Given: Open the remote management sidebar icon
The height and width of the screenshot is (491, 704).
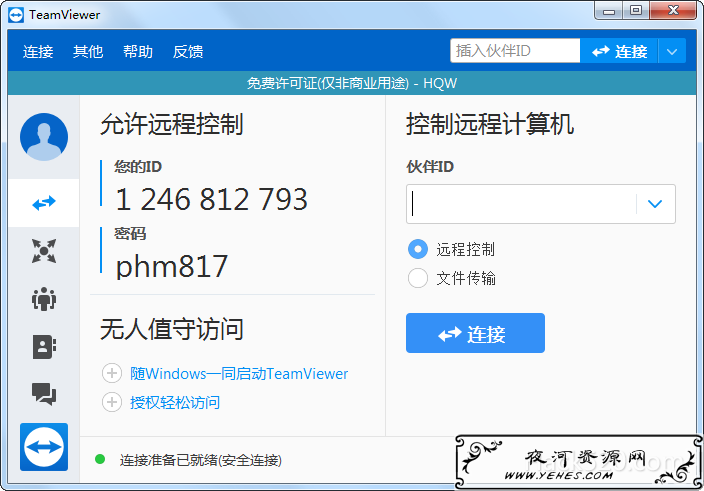Looking at the screenshot, I should click(x=44, y=251).
